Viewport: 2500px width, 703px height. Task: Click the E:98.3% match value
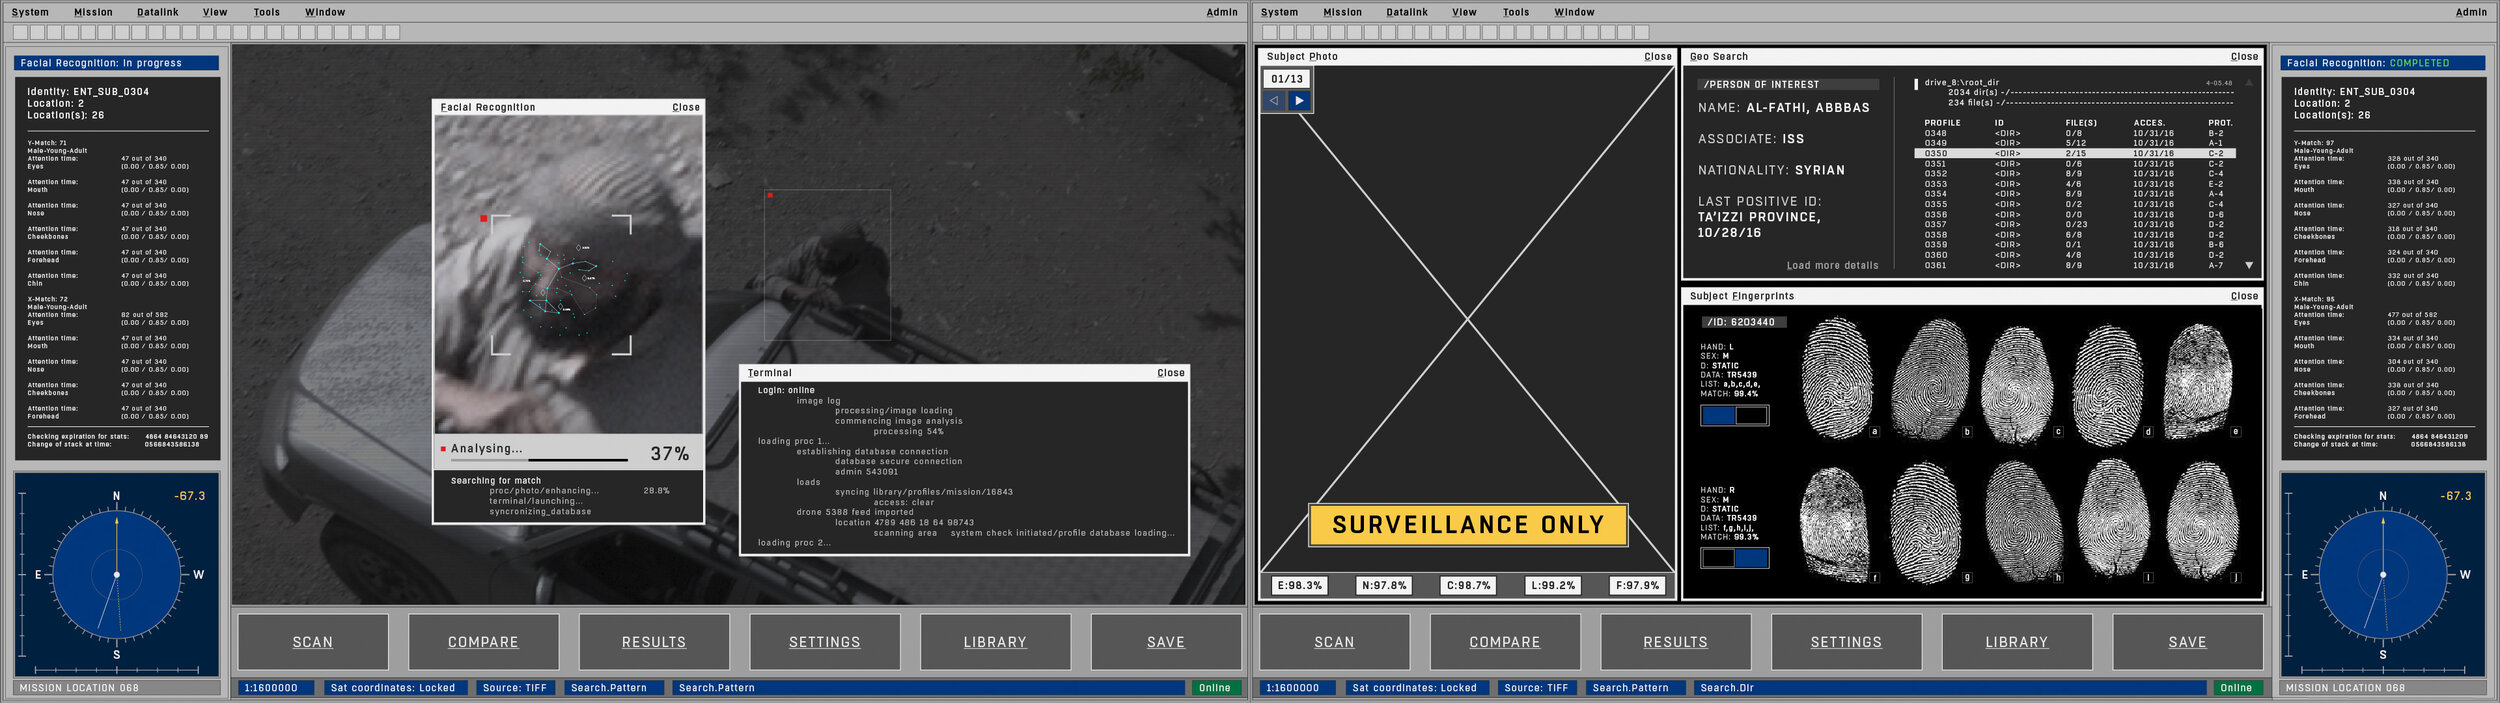1299,586
